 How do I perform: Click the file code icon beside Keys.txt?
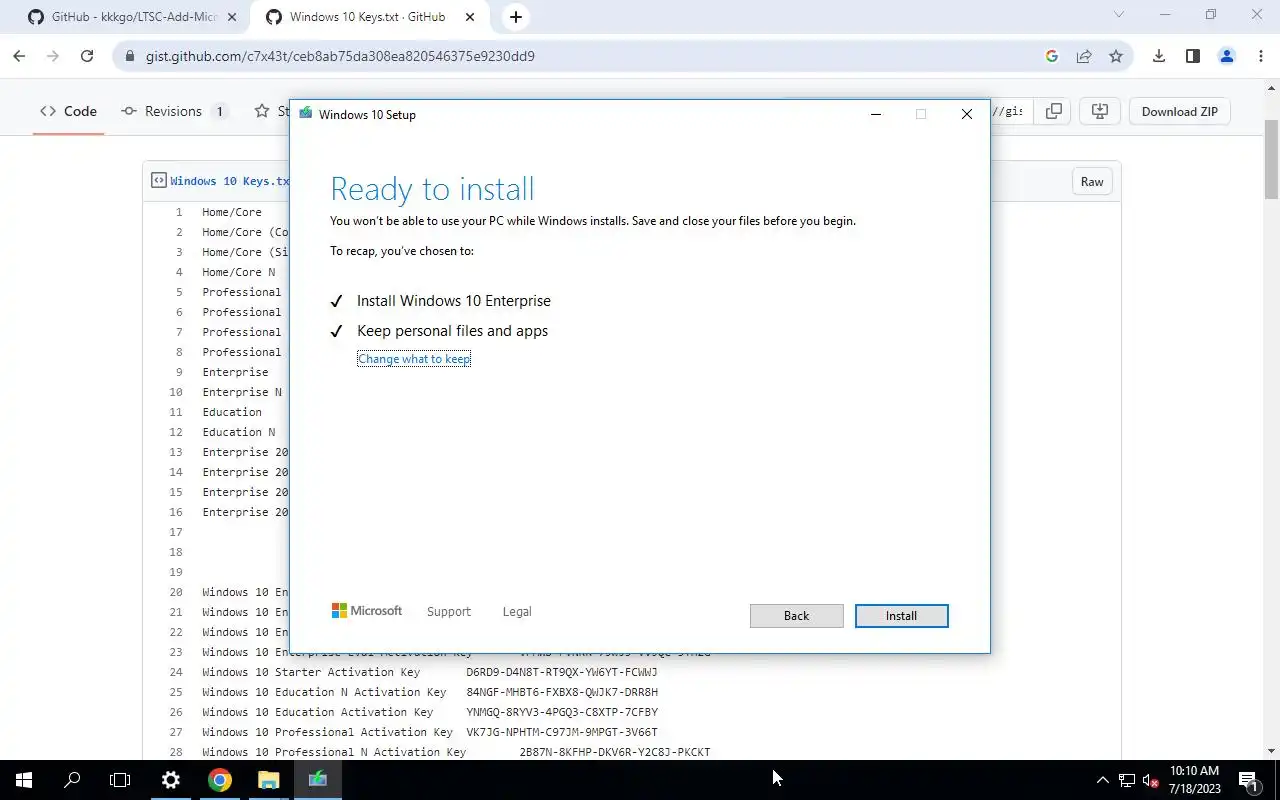click(158, 181)
